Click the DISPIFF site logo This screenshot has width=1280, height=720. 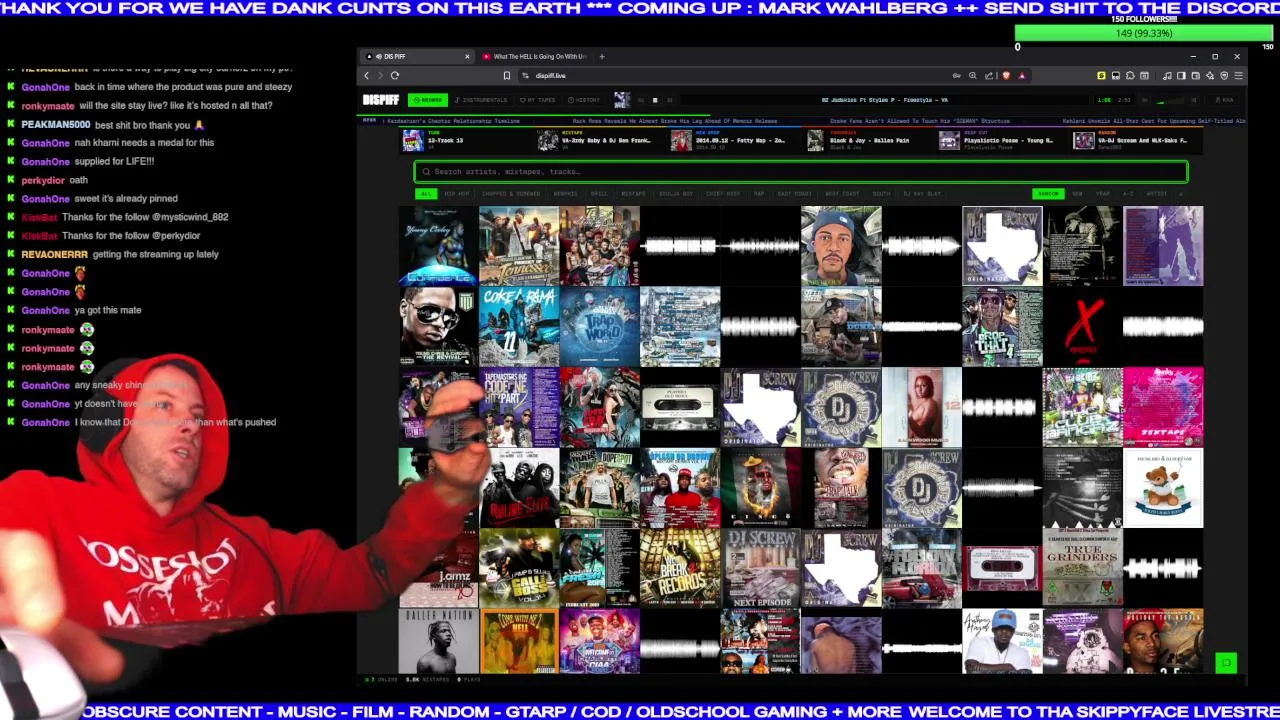point(381,100)
